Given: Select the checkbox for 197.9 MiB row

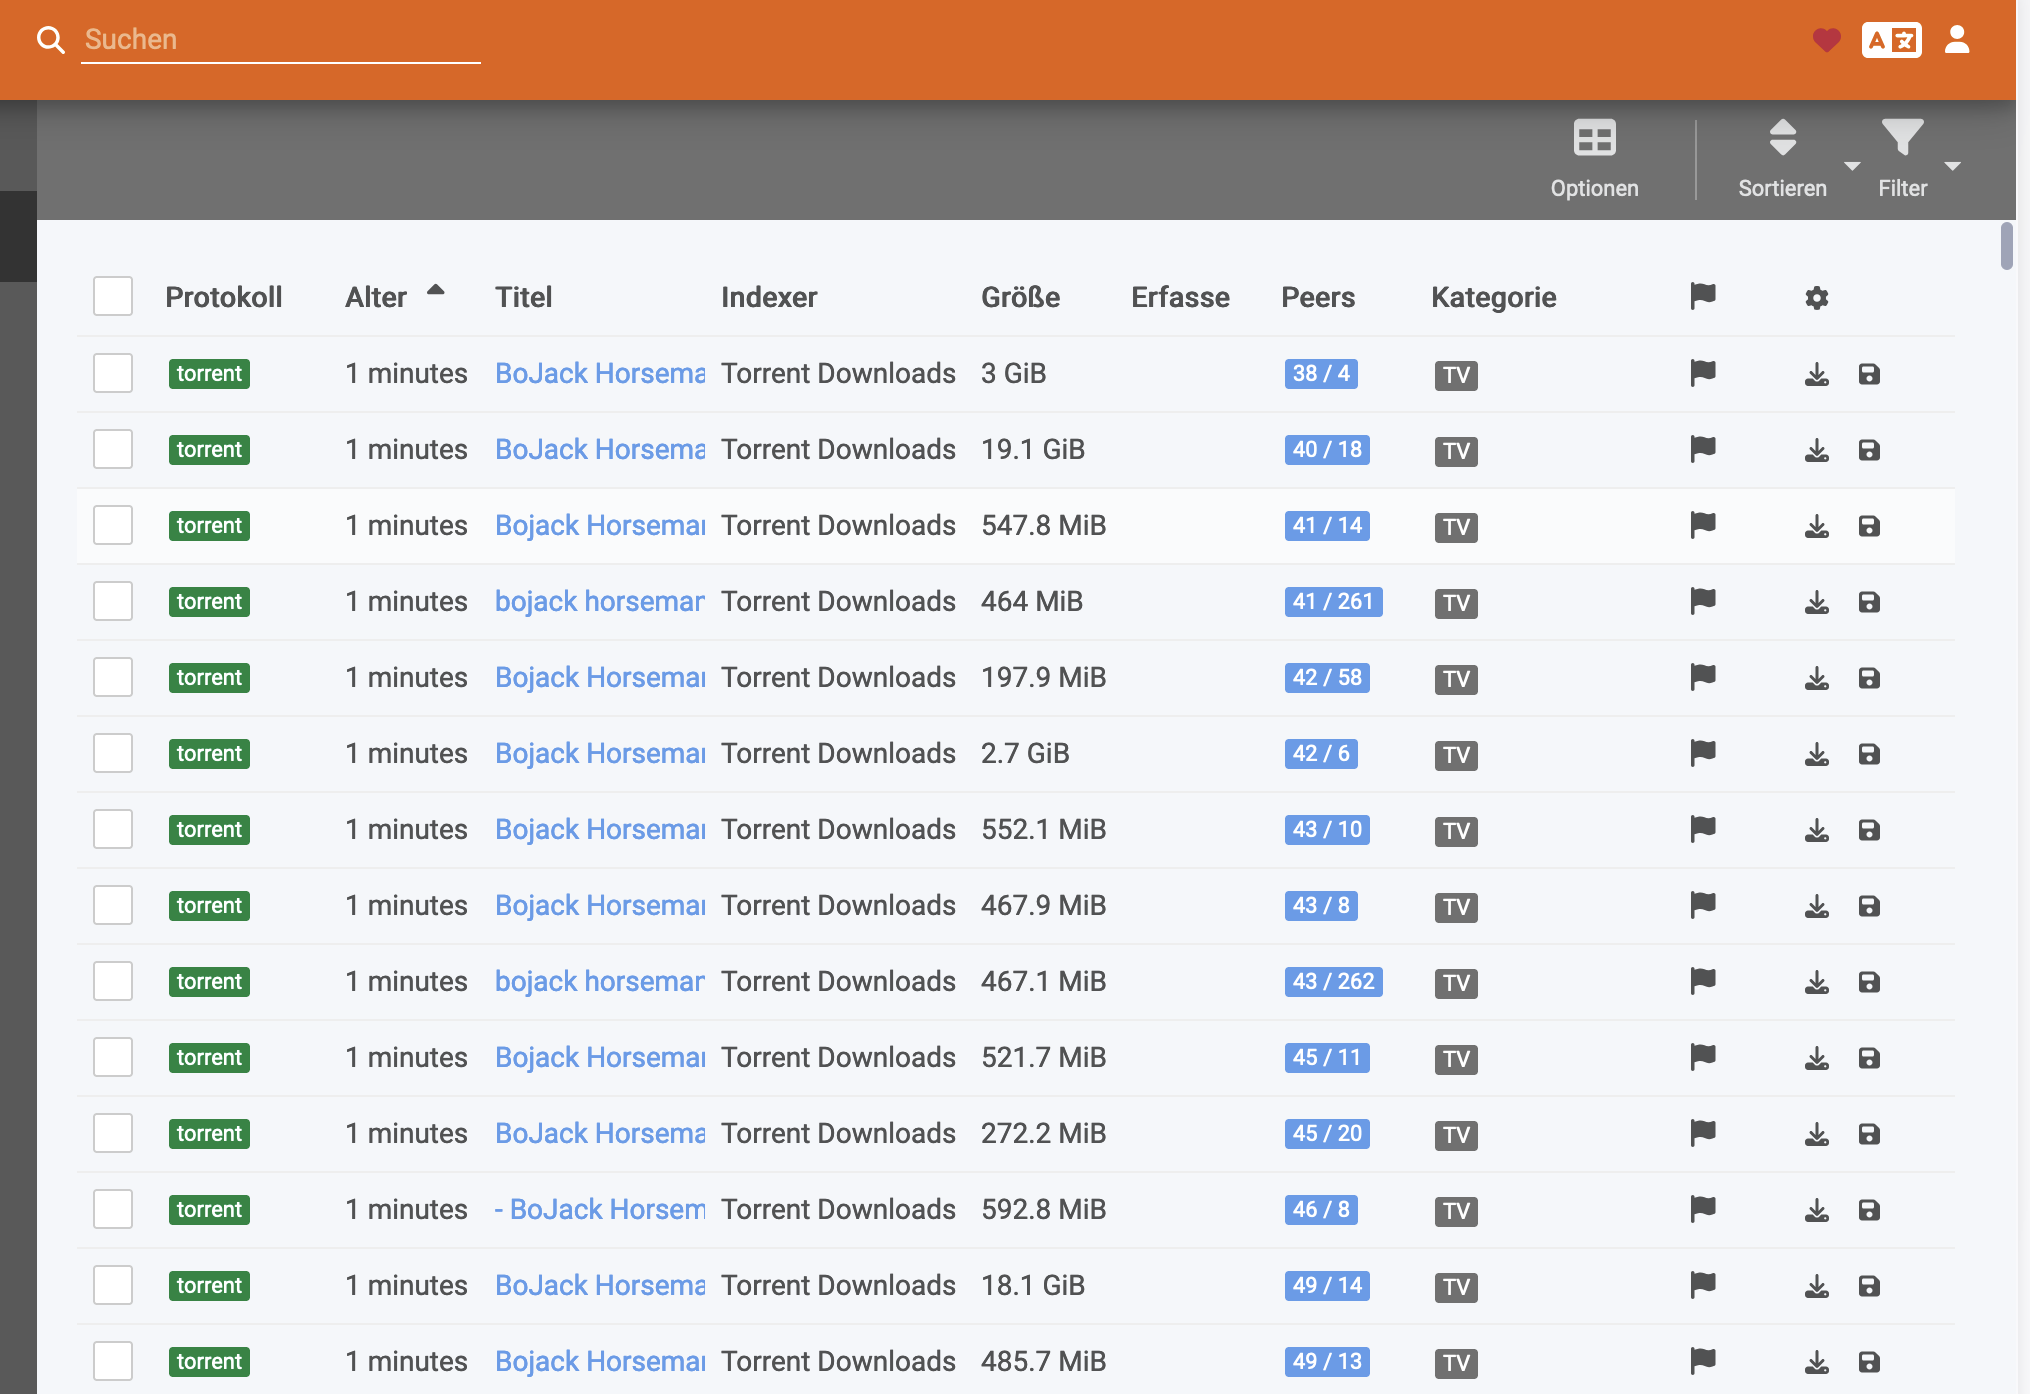Looking at the screenshot, I should click(113, 677).
